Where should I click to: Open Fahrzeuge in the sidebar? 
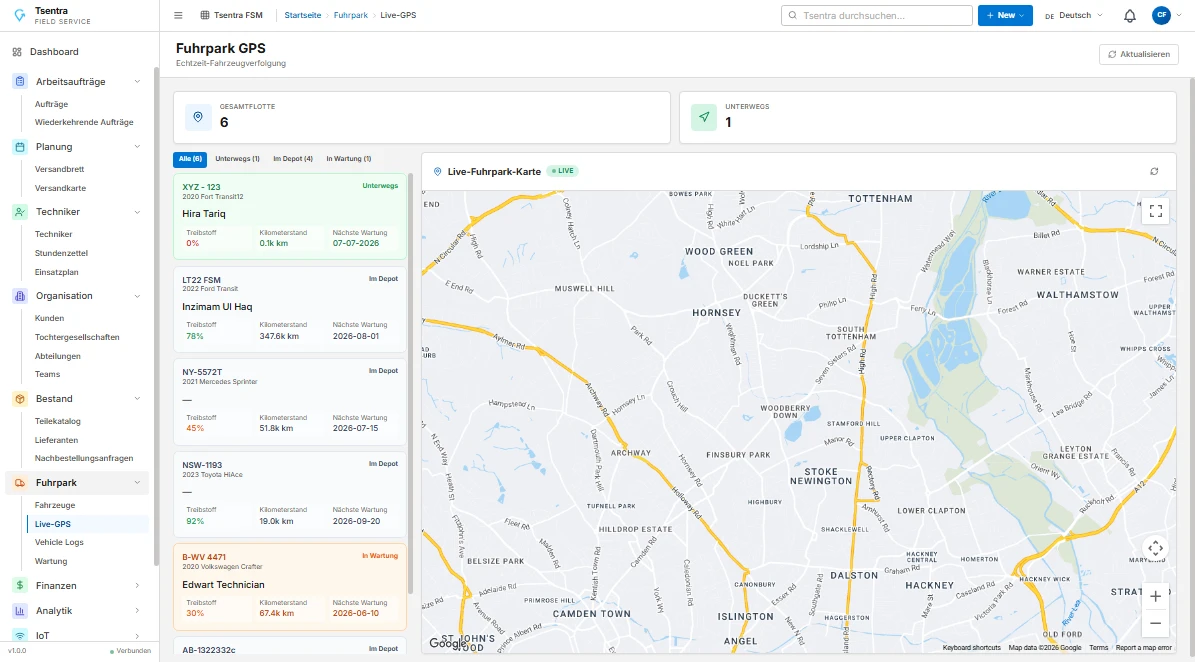pyautogui.click(x=55, y=506)
